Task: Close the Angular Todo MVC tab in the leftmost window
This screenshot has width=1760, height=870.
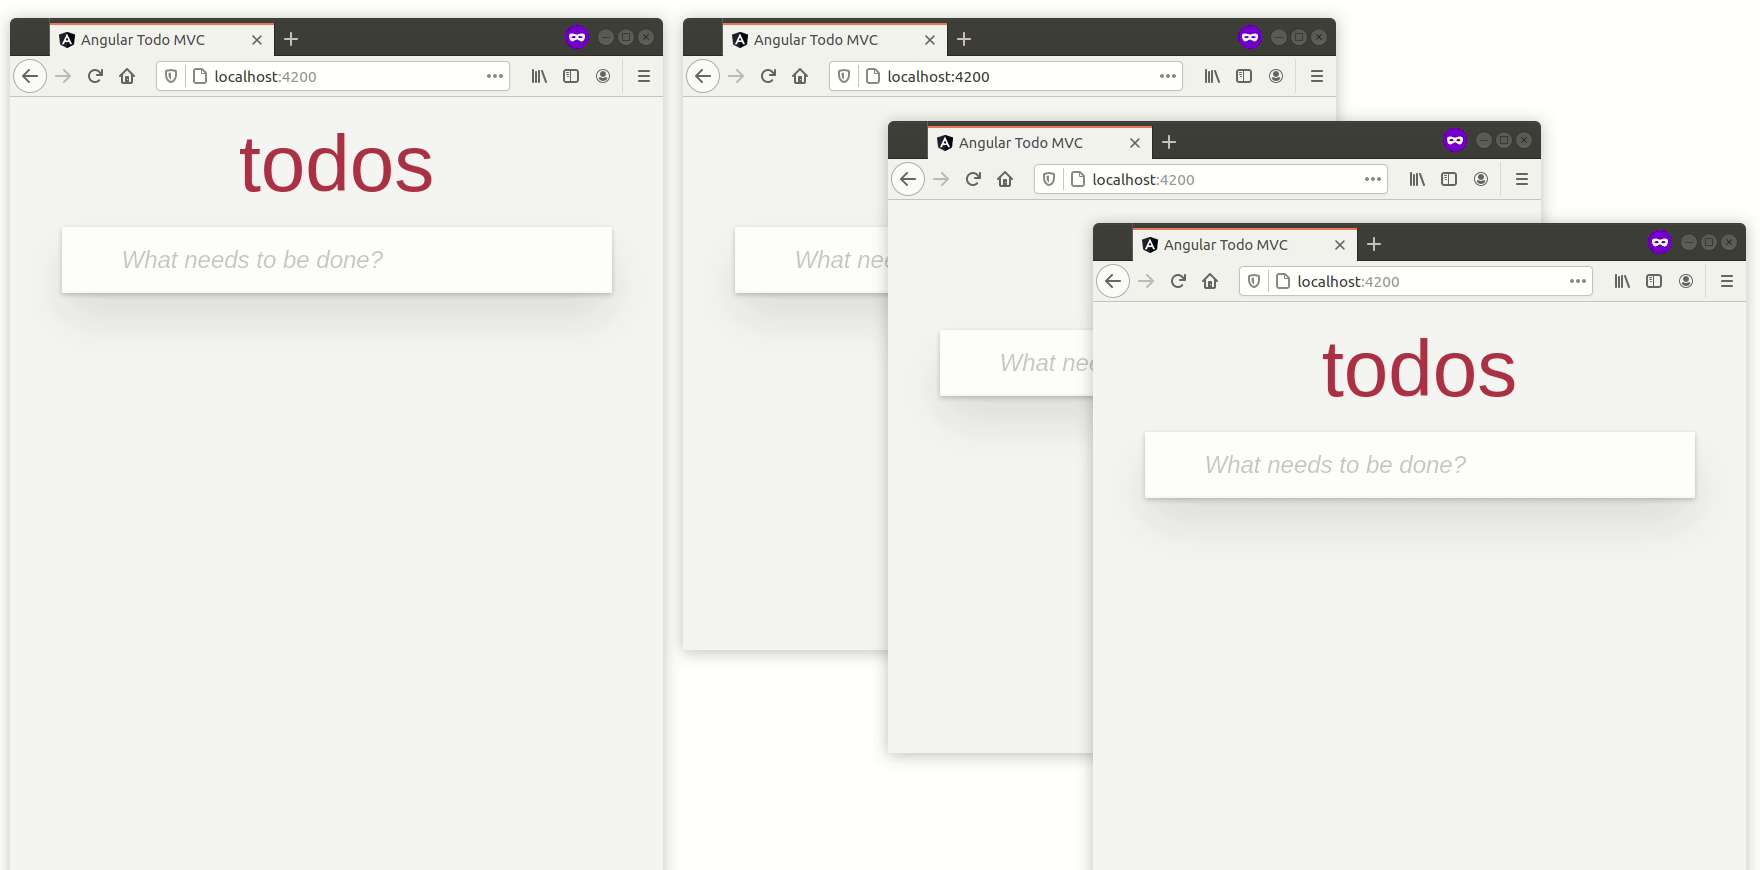Action: click(257, 40)
